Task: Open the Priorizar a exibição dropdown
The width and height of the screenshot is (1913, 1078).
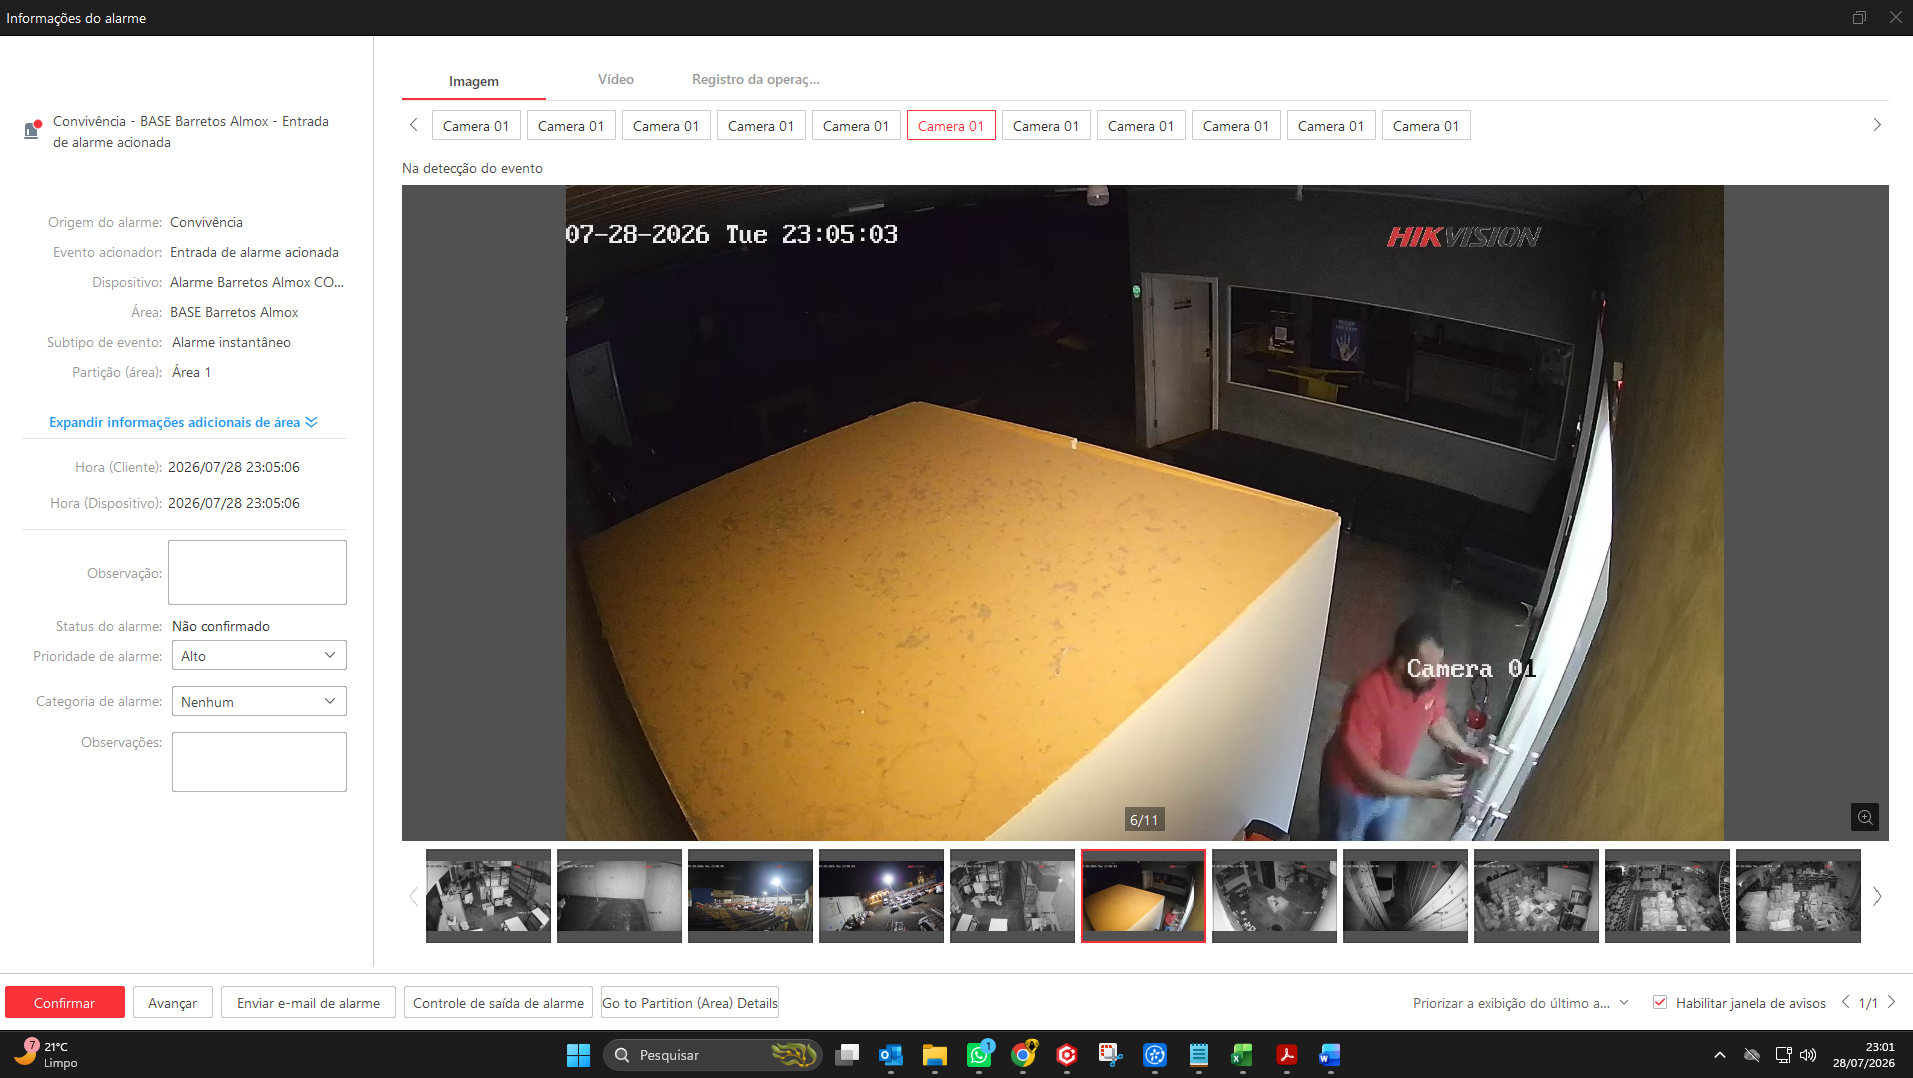Action: (x=1520, y=1002)
